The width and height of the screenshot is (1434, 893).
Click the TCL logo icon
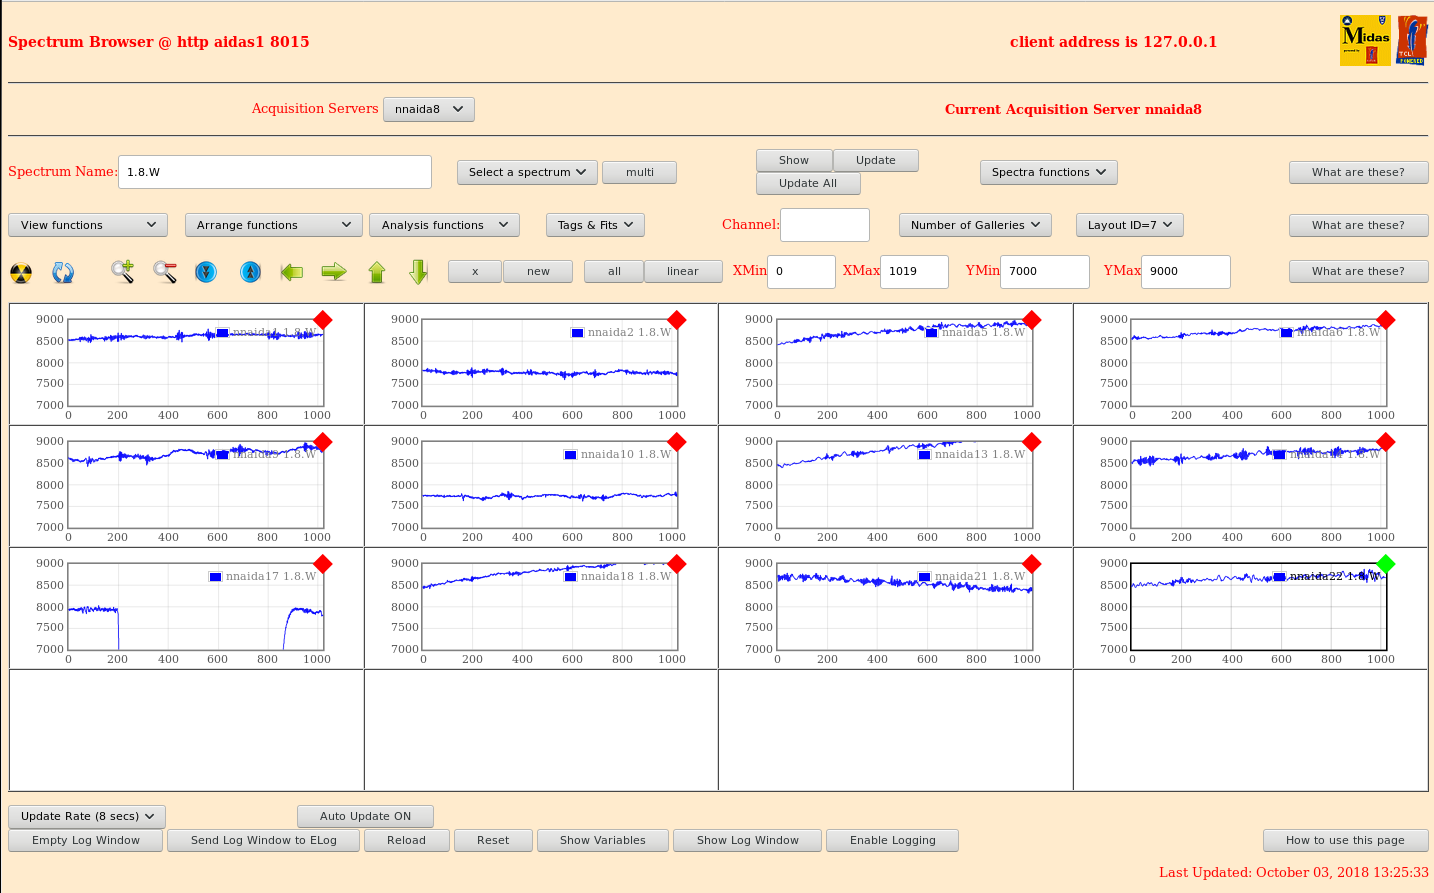tap(1412, 41)
